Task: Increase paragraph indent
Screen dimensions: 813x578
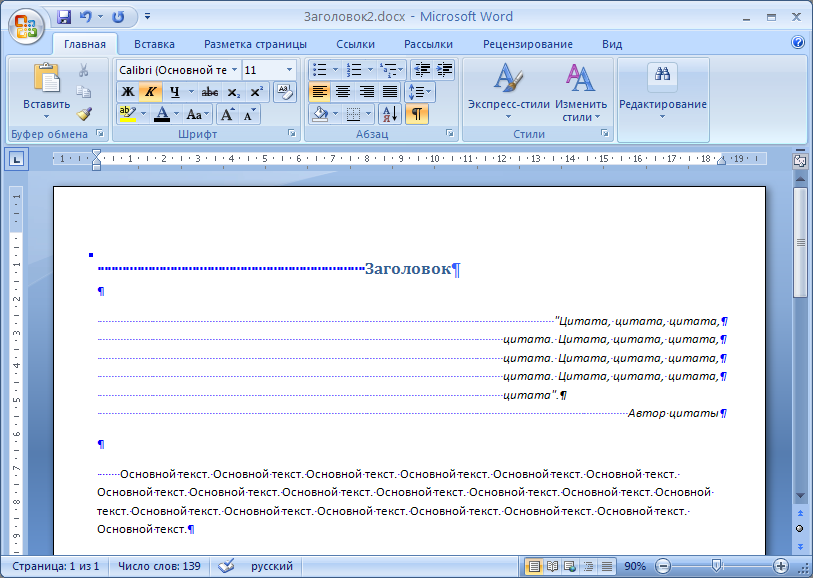Action: pos(444,70)
